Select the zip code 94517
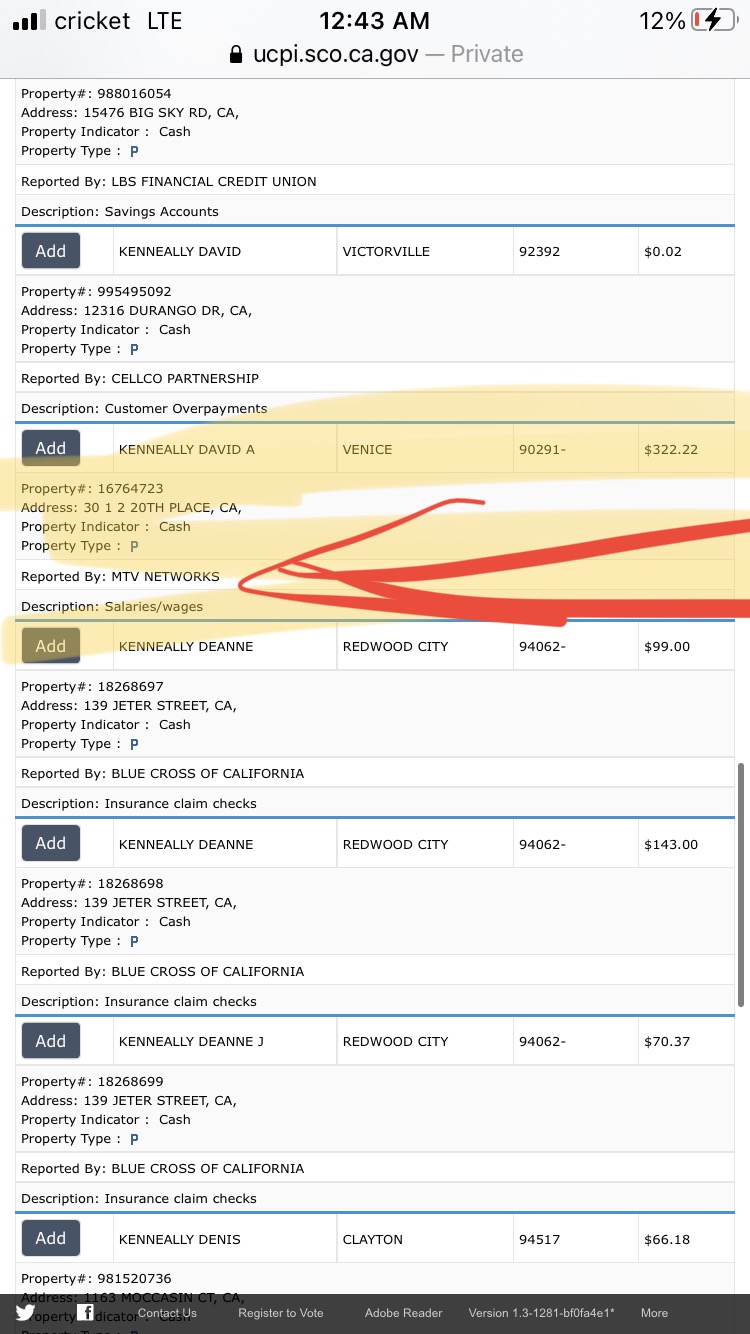This screenshot has height=1334, width=750. (539, 1240)
